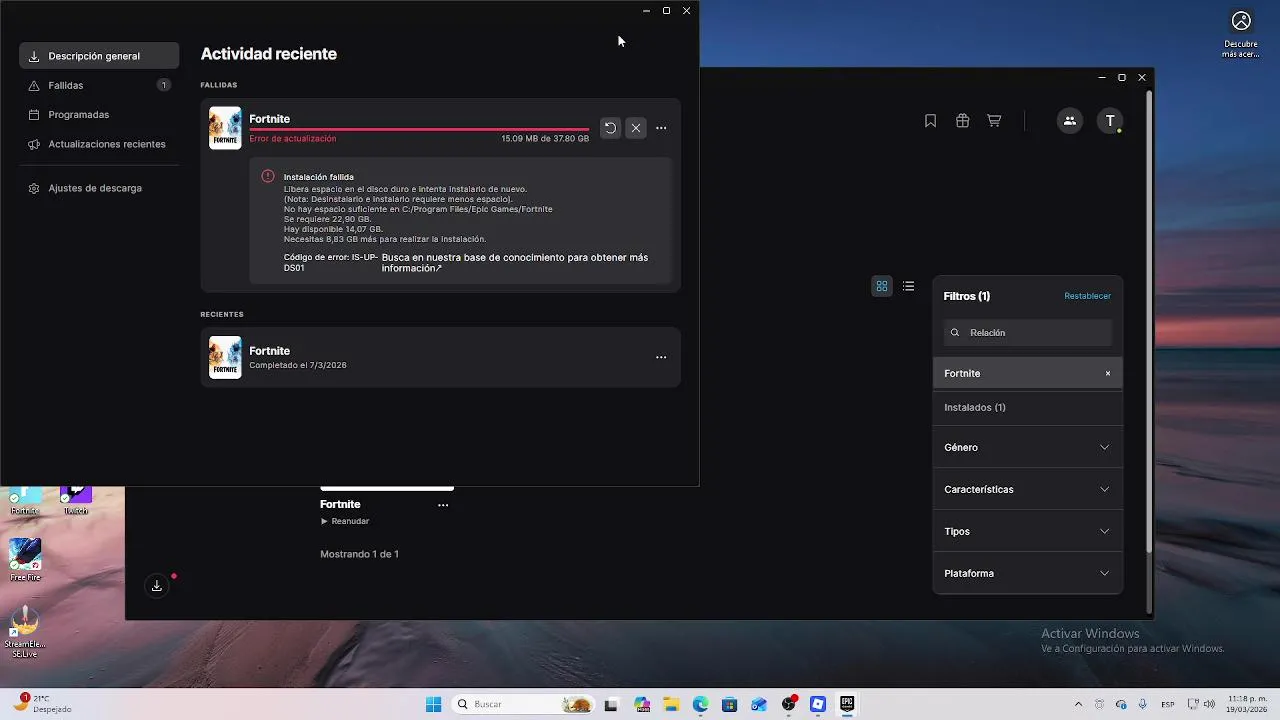This screenshot has height=720, width=1280.
Task: Switch library to grid view
Action: pyautogui.click(x=882, y=286)
